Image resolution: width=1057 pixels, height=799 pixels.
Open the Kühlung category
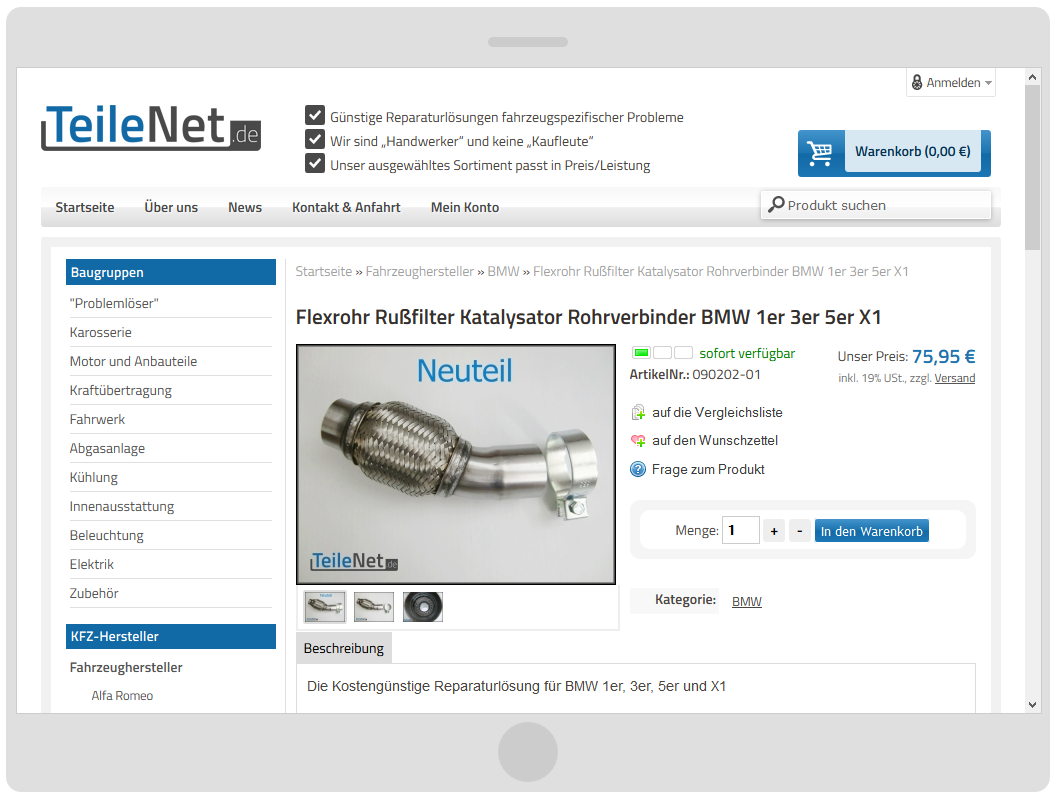pyautogui.click(x=94, y=477)
